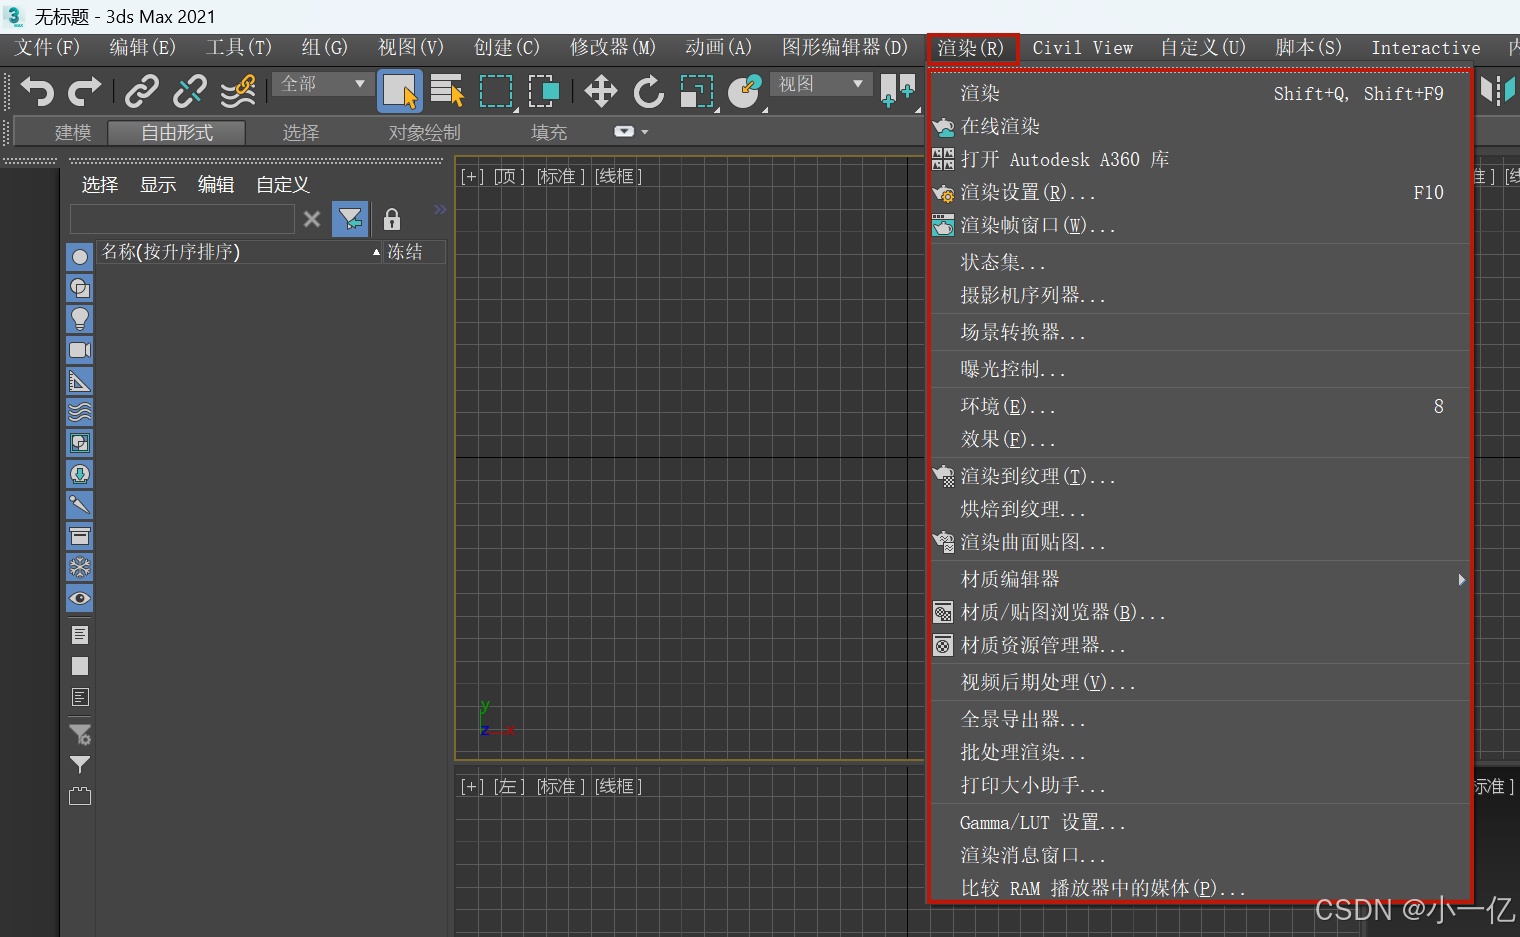Toggle display of frozen objects snowflake
The width and height of the screenshot is (1520, 937).
[80, 567]
